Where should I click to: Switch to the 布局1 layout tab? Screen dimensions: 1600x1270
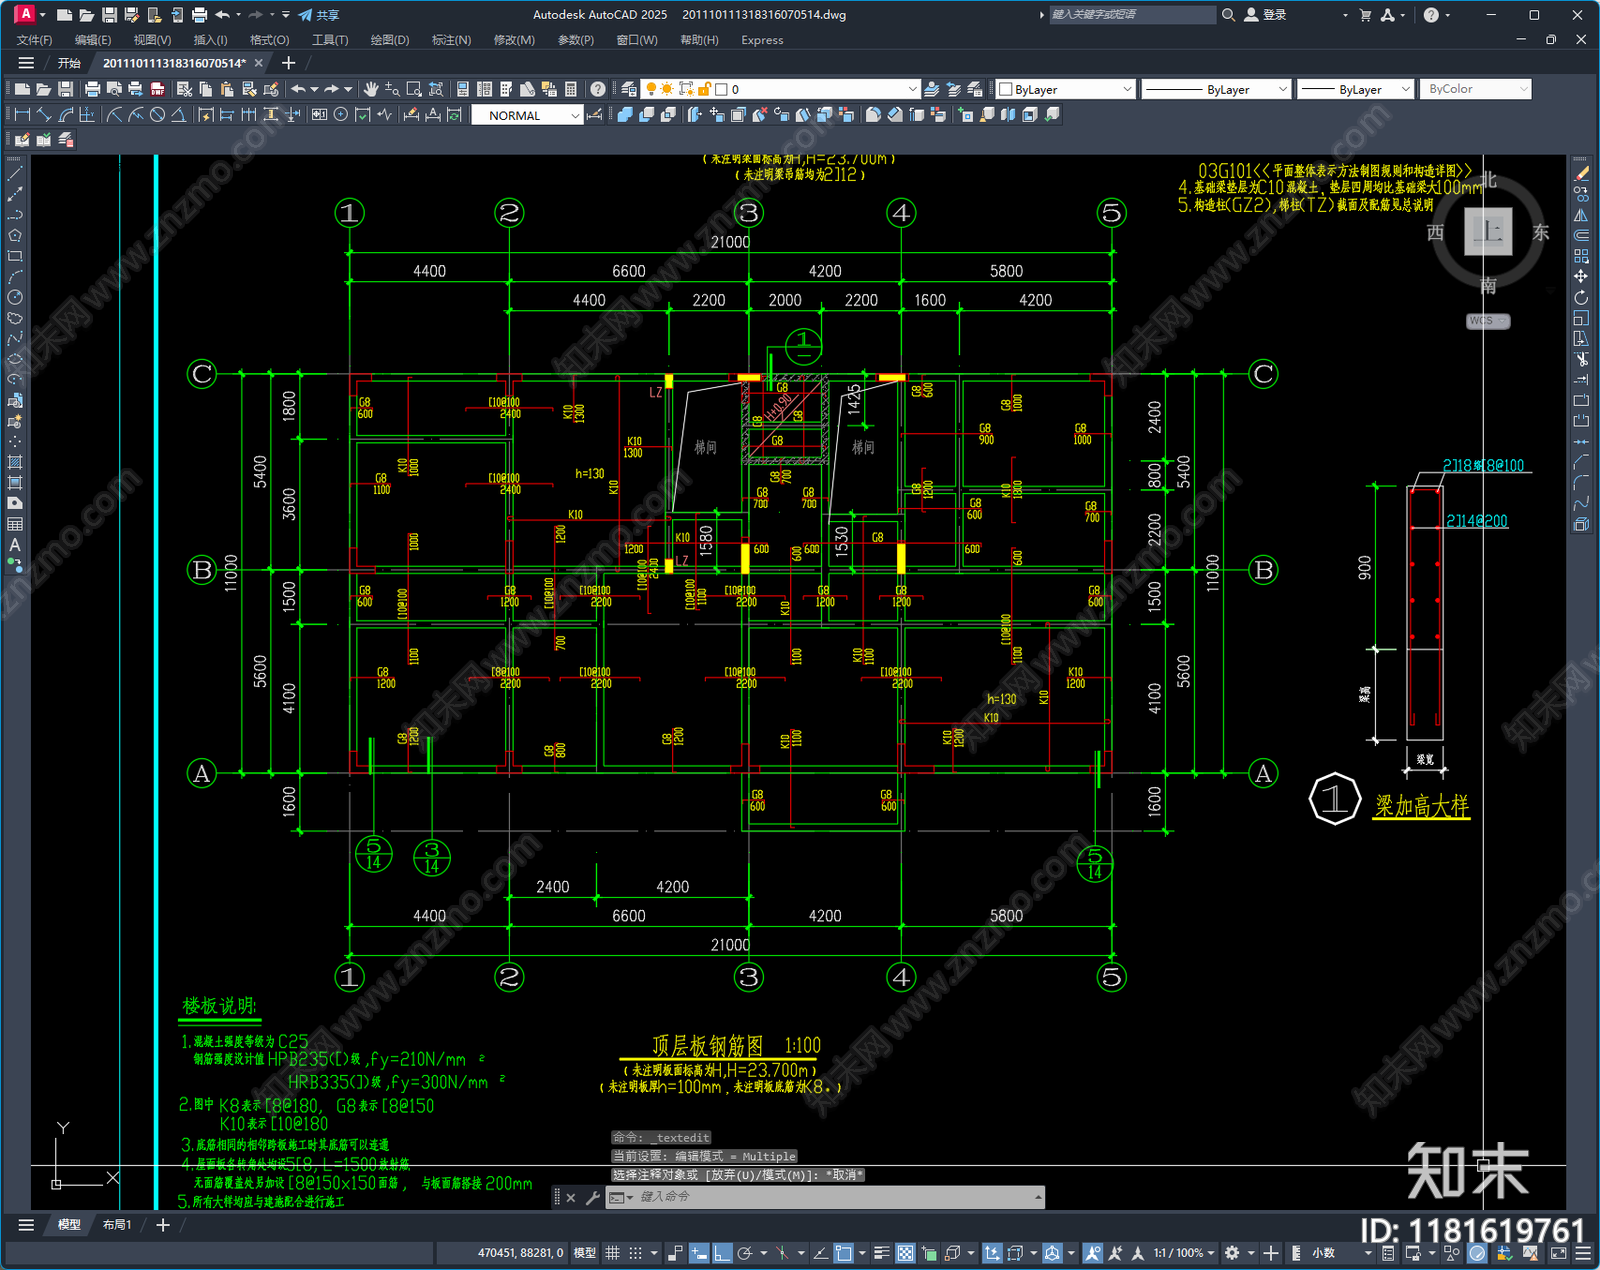click(117, 1225)
